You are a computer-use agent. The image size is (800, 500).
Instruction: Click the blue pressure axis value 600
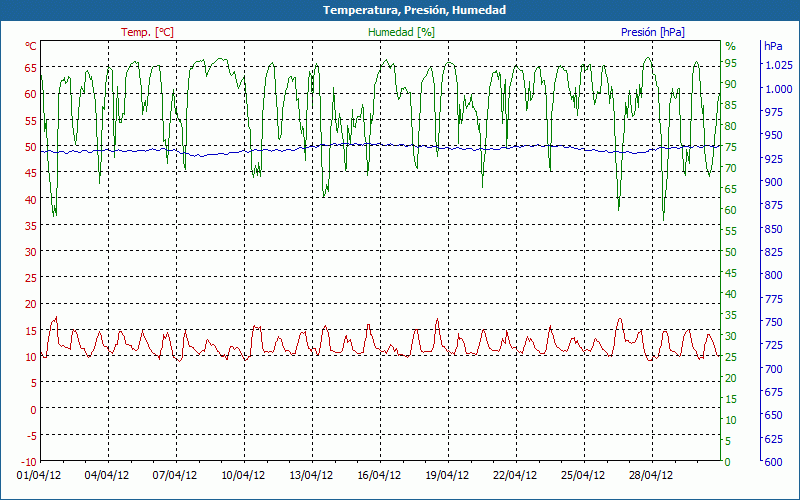pos(773,462)
